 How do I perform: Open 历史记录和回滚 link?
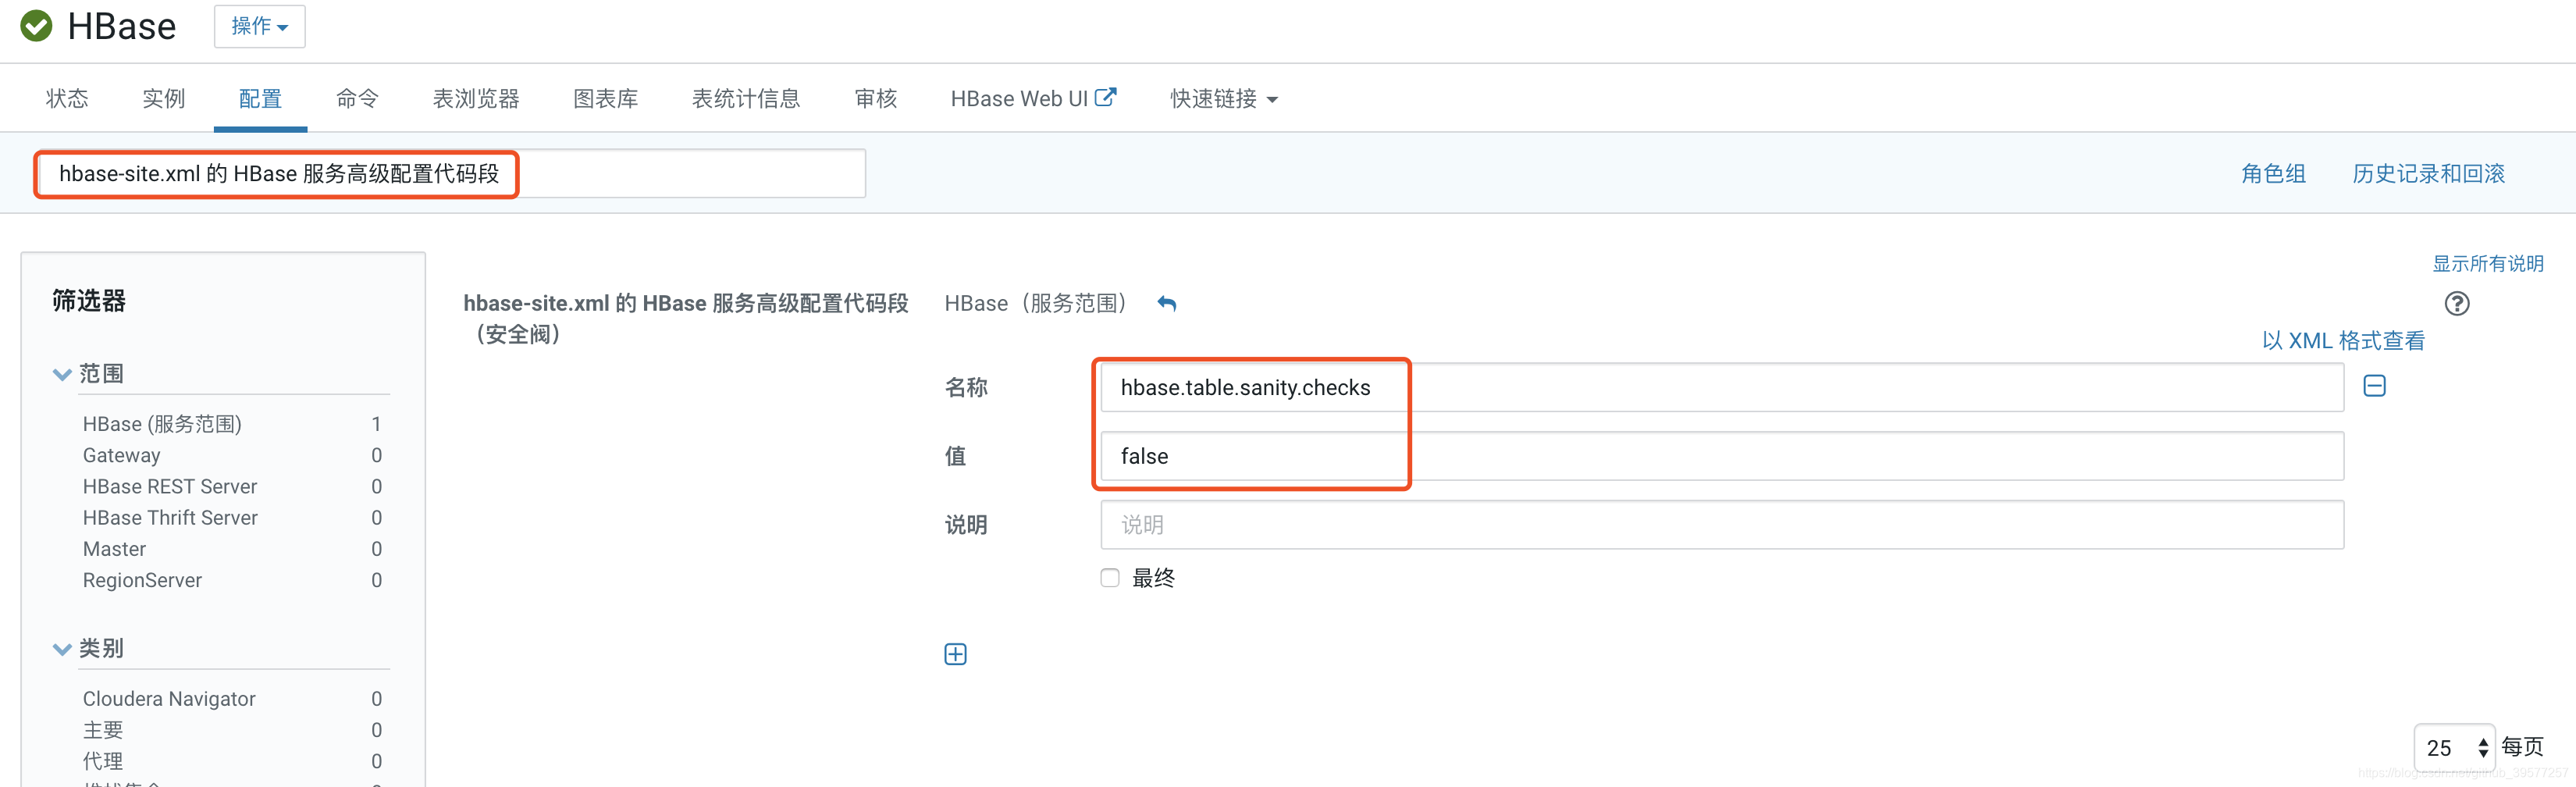[2428, 173]
